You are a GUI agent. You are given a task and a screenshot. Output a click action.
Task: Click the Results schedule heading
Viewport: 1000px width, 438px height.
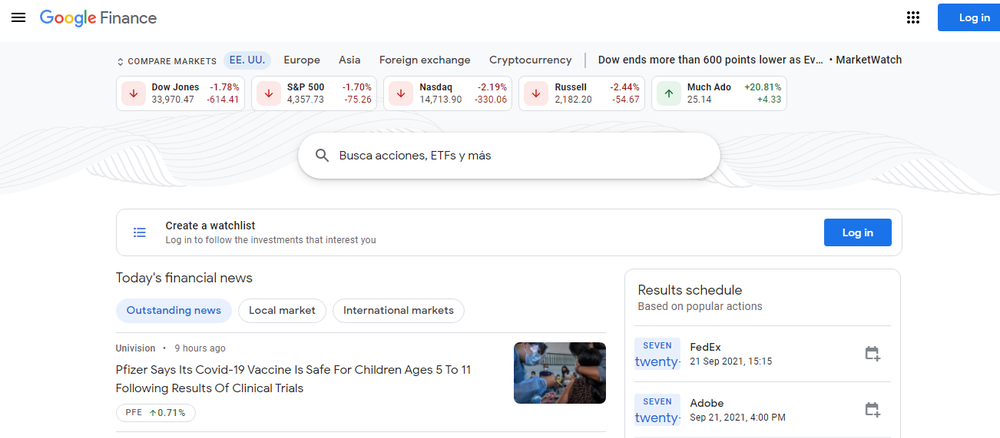pyautogui.click(x=690, y=290)
